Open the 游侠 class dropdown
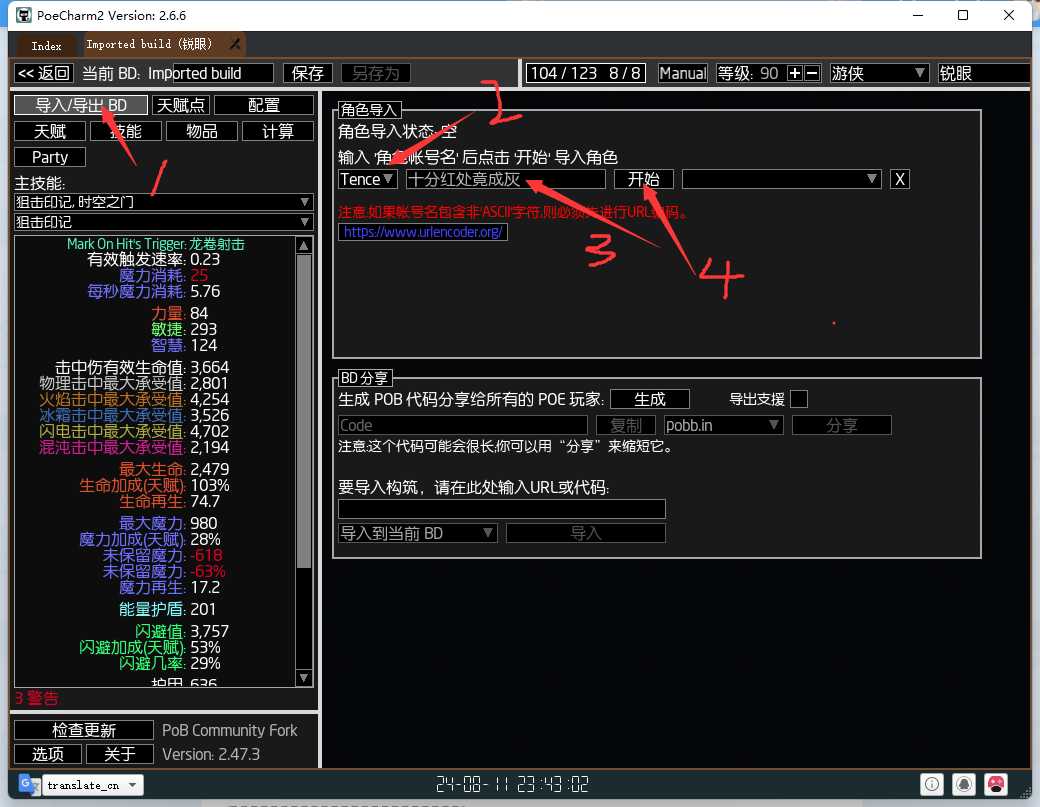Image resolution: width=1040 pixels, height=807 pixels. (x=879, y=73)
